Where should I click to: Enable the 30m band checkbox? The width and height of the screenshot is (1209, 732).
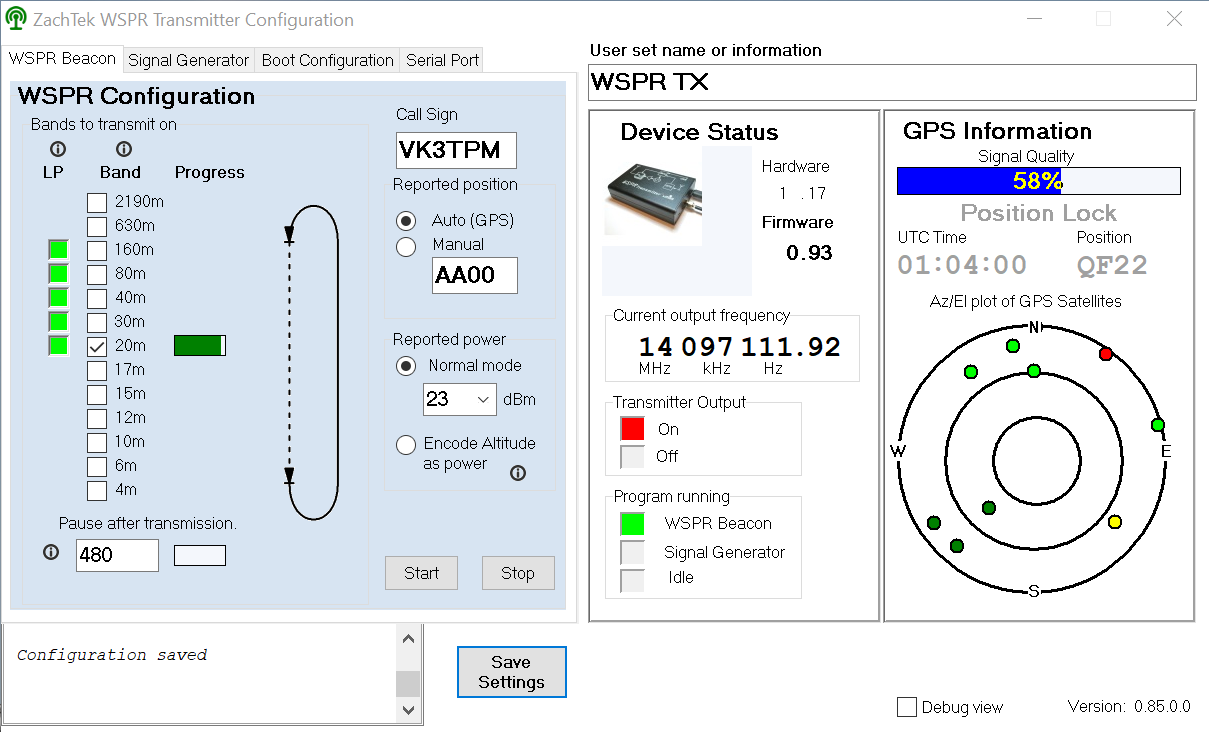[x=97, y=322]
